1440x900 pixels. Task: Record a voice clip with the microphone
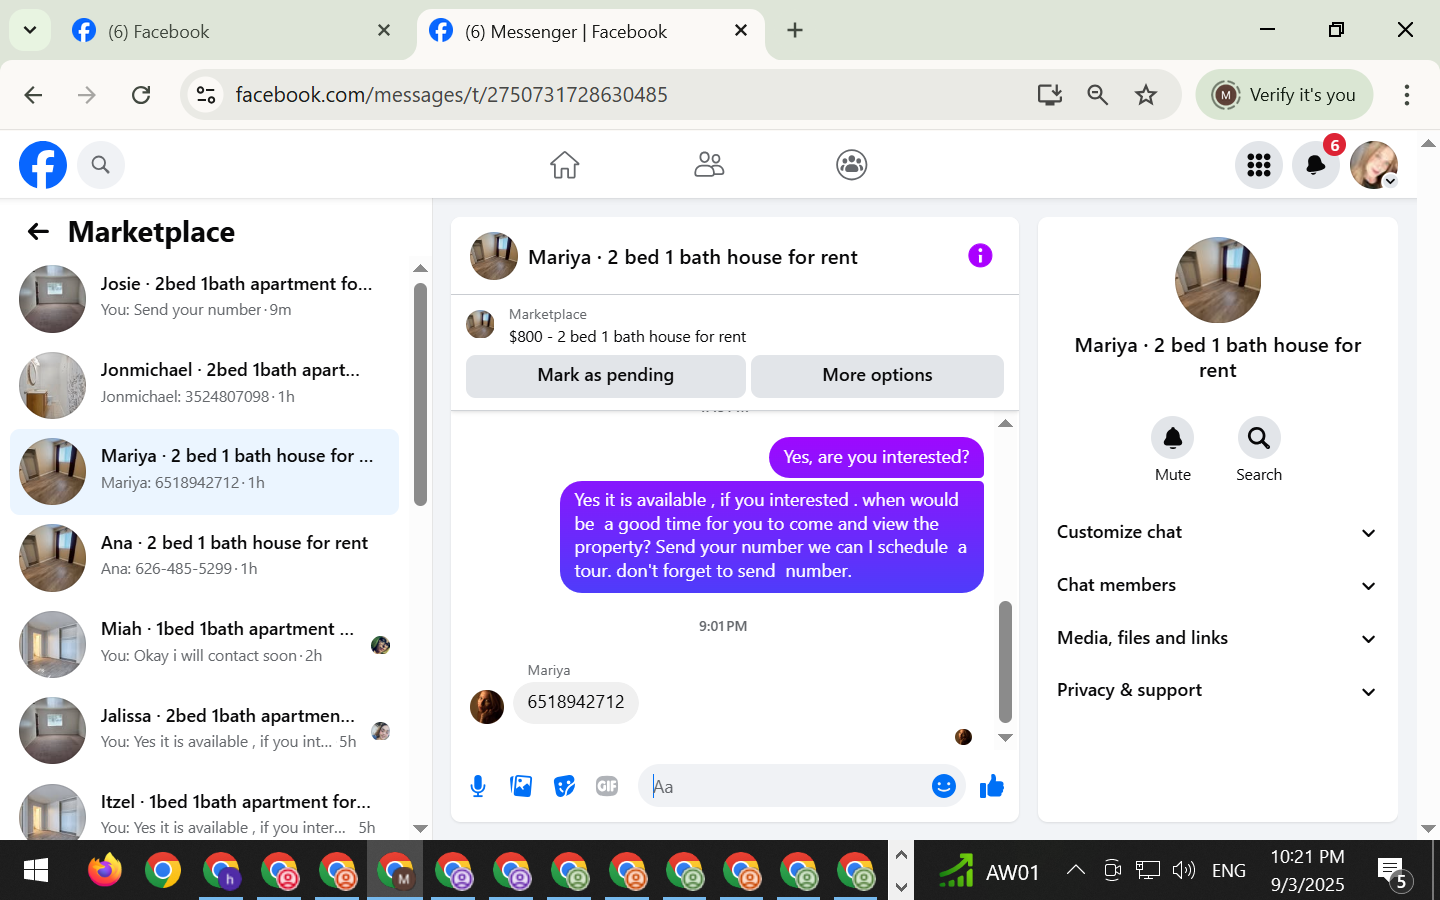[x=478, y=787]
